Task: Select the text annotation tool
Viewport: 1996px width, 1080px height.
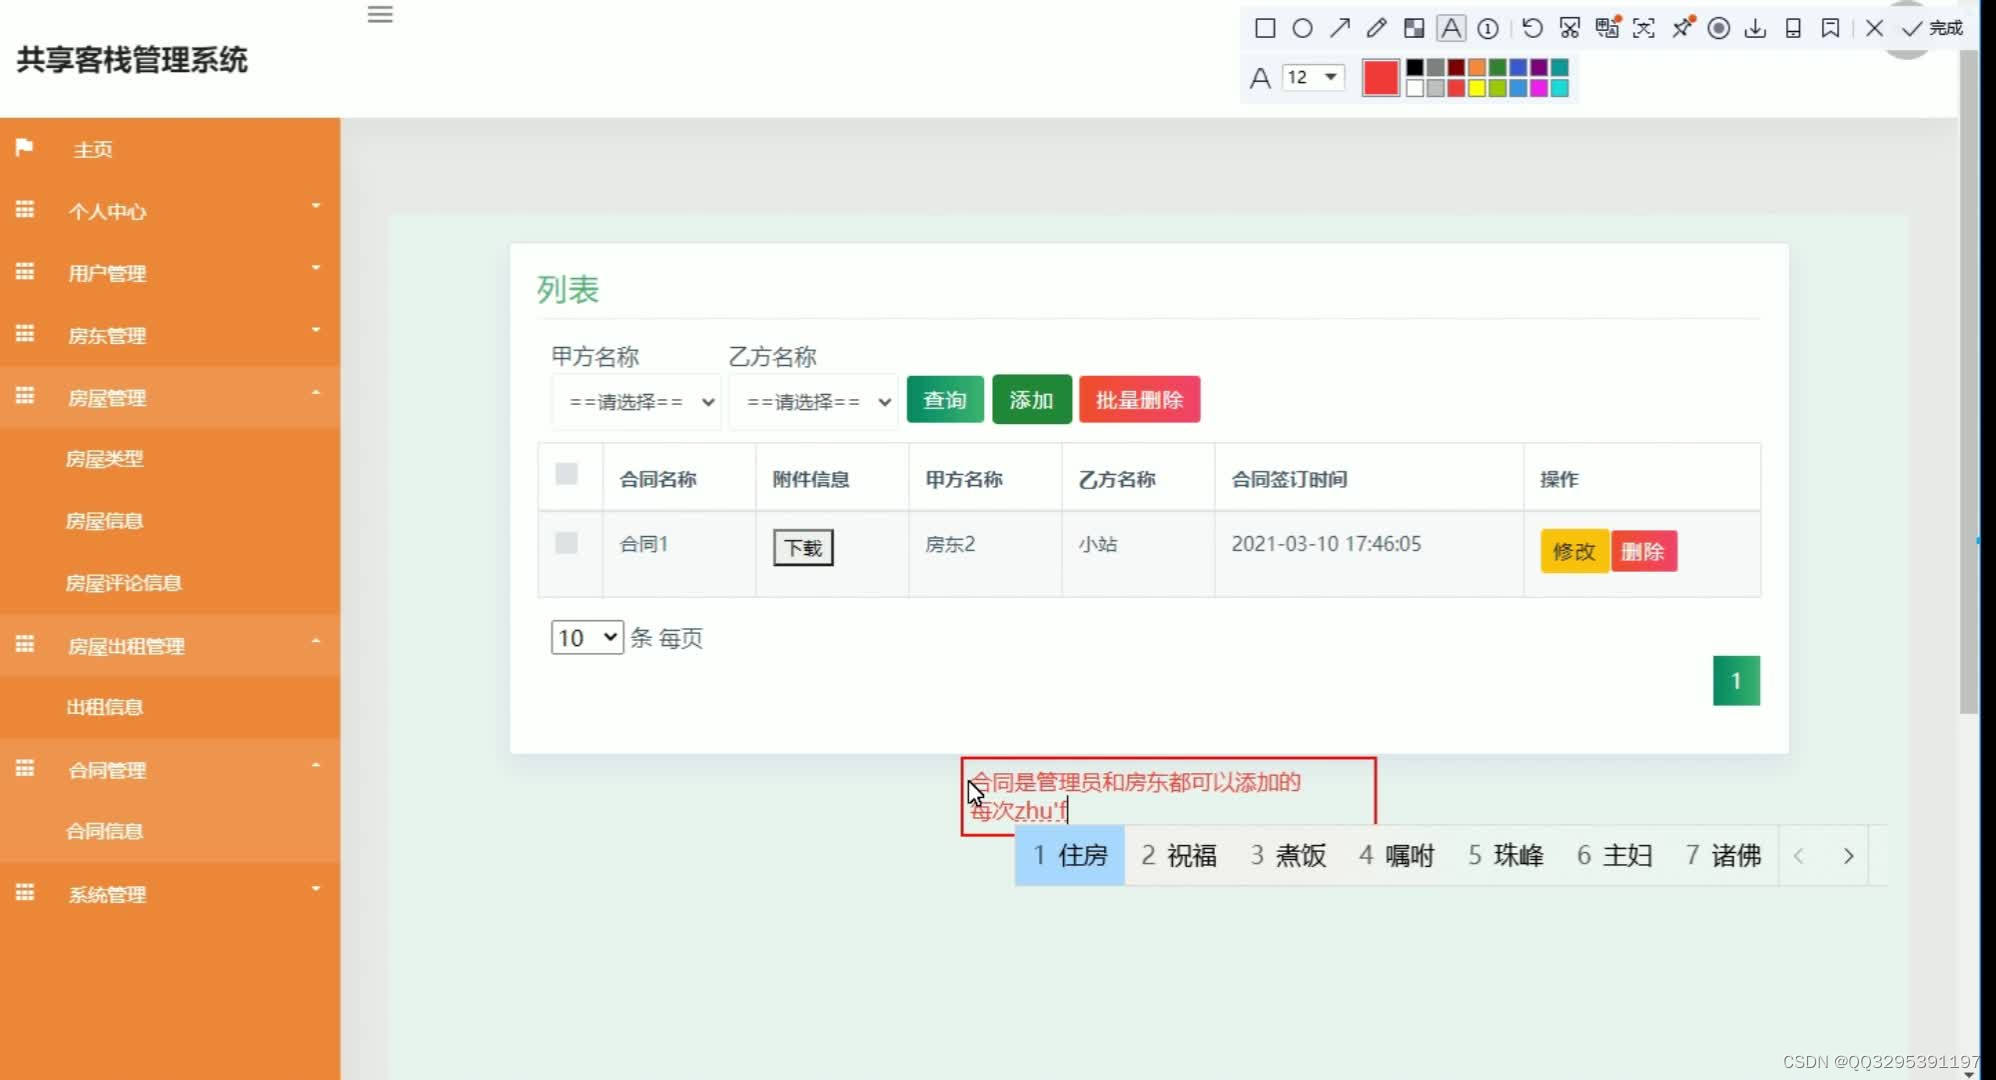Action: (1451, 28)
